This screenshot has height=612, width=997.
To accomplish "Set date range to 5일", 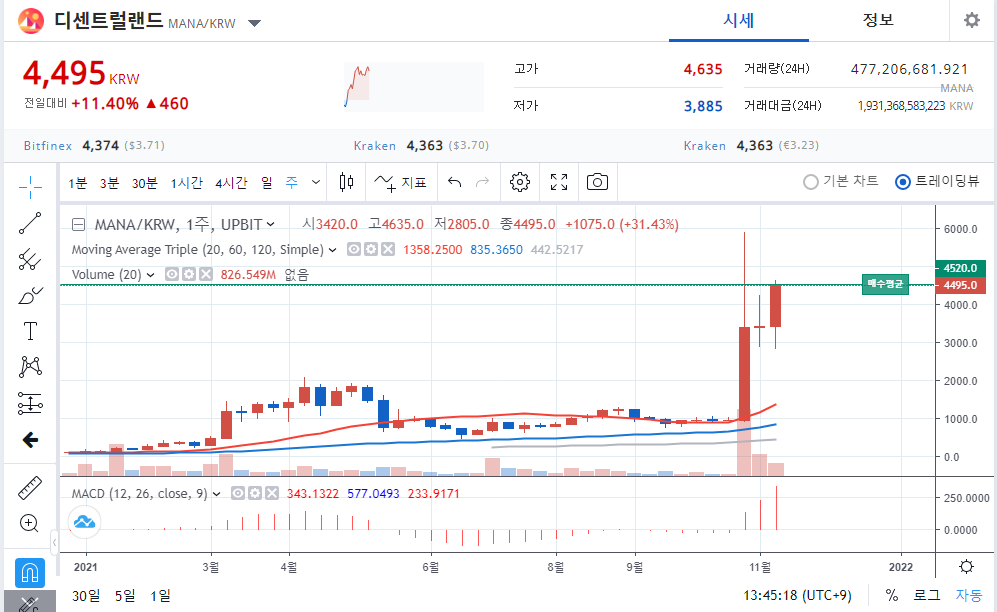I will (125, 595).
